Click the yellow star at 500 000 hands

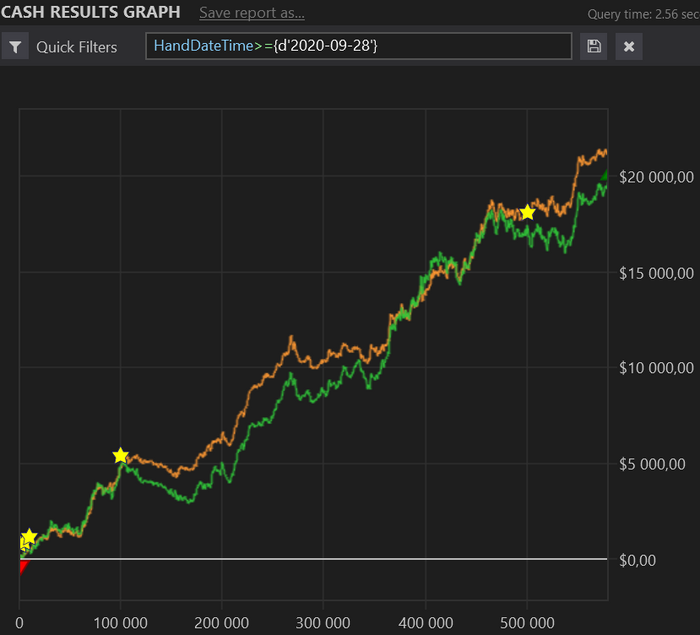(x=528, y=212)
